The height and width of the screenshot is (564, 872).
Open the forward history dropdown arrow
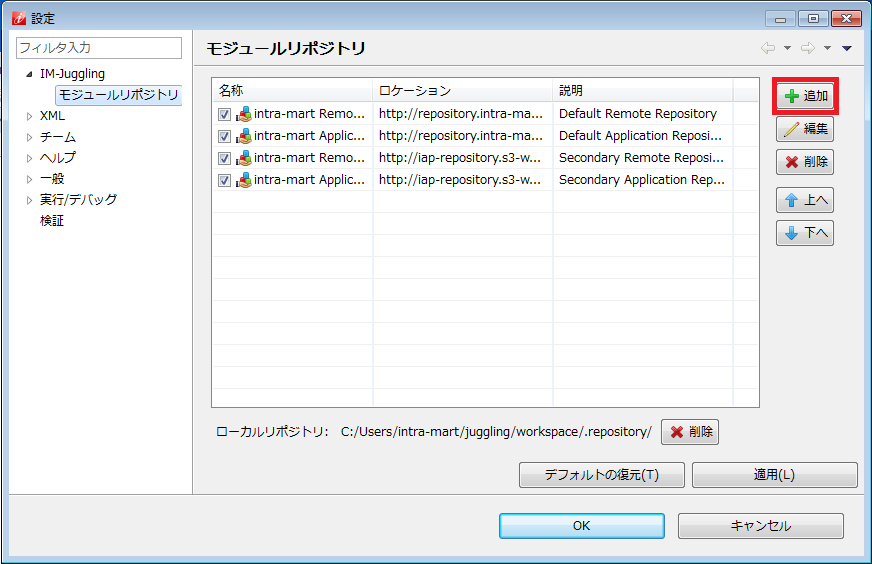point(828,48)
